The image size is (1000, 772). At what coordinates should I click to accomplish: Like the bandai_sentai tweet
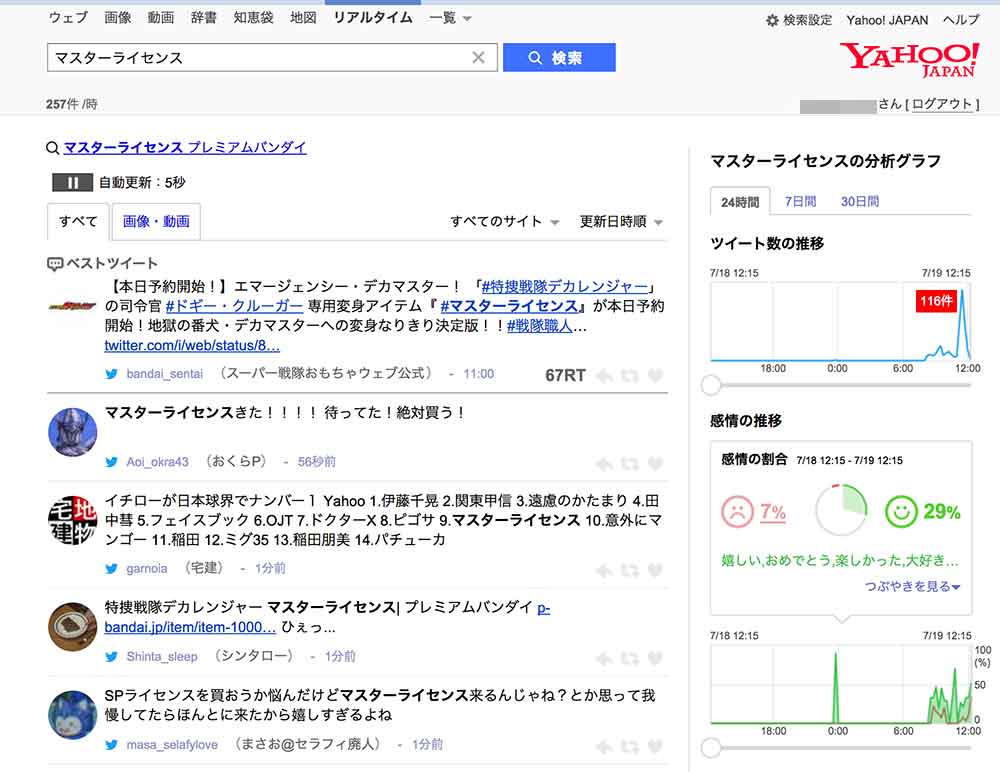tap(655, 376)
